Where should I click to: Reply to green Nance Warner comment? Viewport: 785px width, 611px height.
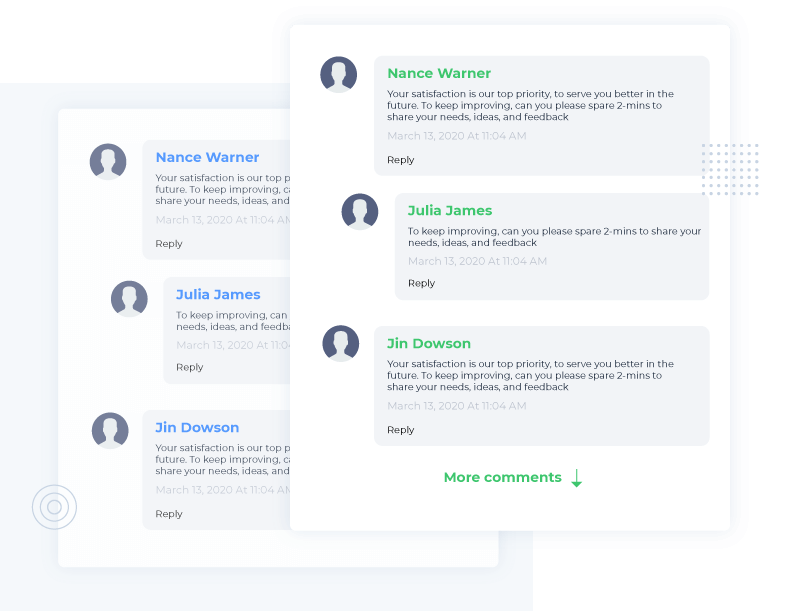pos(400,160)
